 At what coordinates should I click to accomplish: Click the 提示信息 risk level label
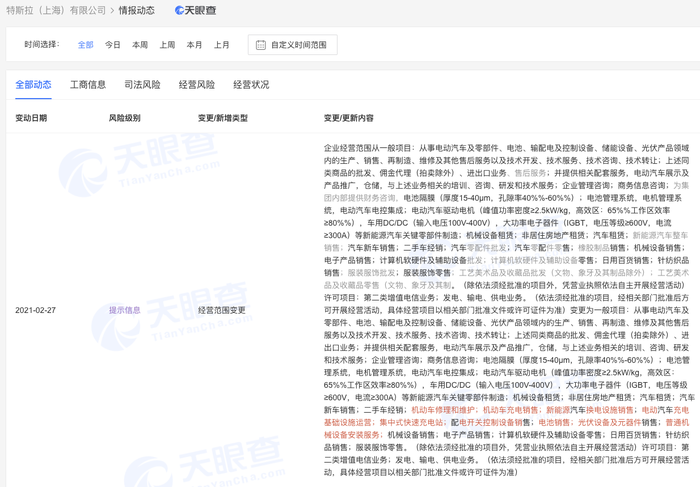(125, 310)
